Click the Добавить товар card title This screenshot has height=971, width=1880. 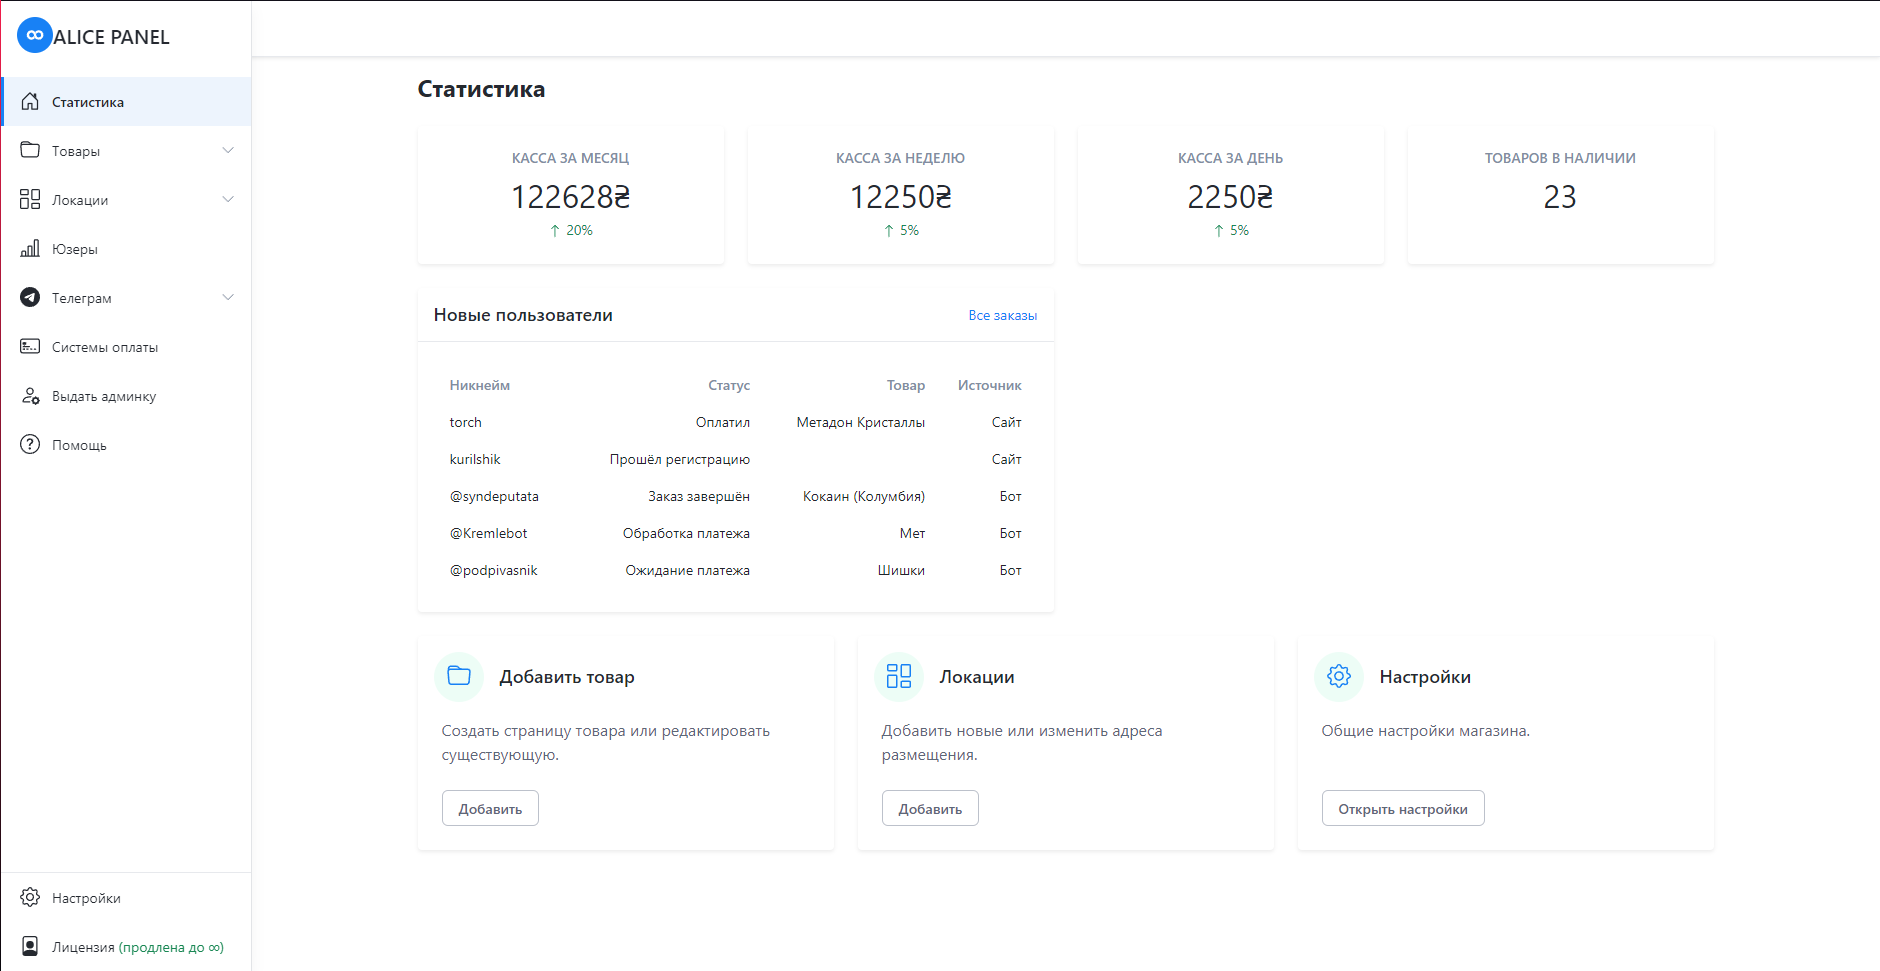pos(567,677)
